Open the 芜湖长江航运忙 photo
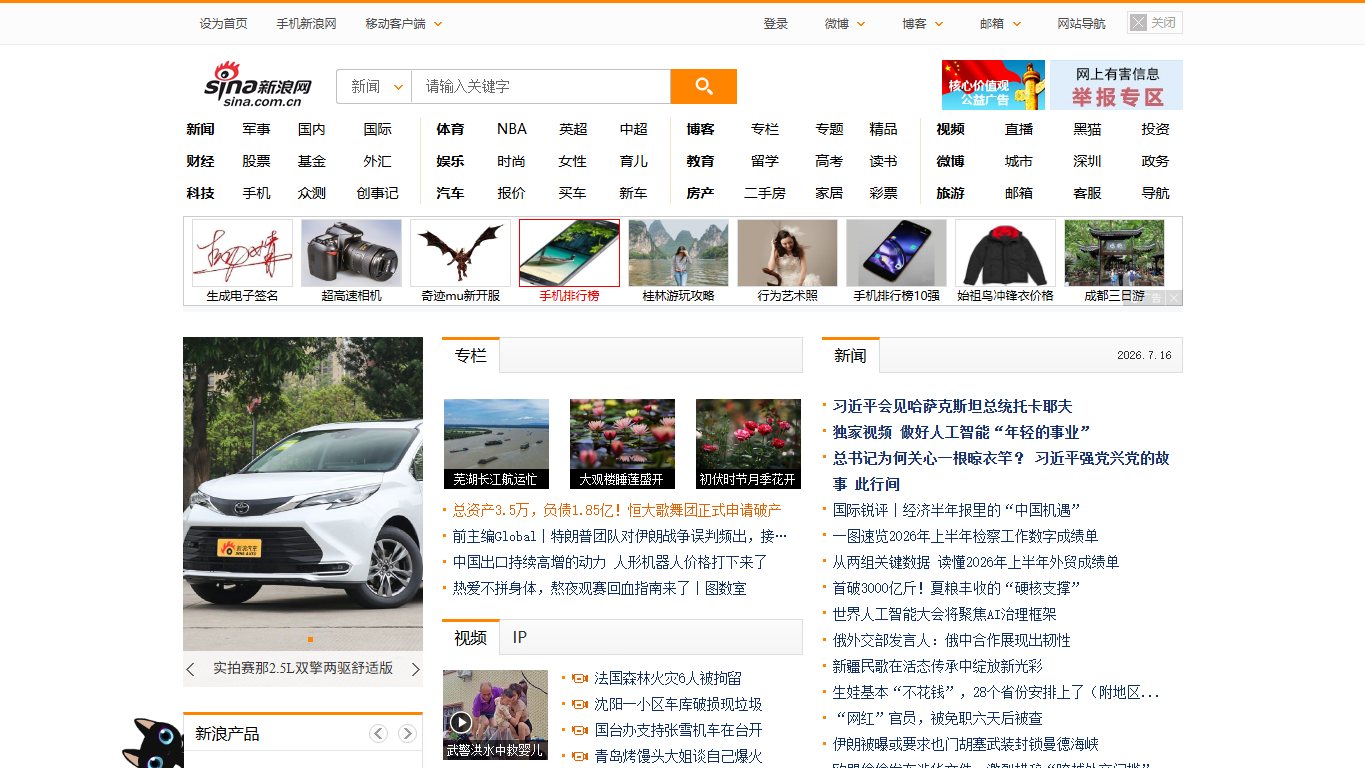1365x768 pixels. (496, 444)
